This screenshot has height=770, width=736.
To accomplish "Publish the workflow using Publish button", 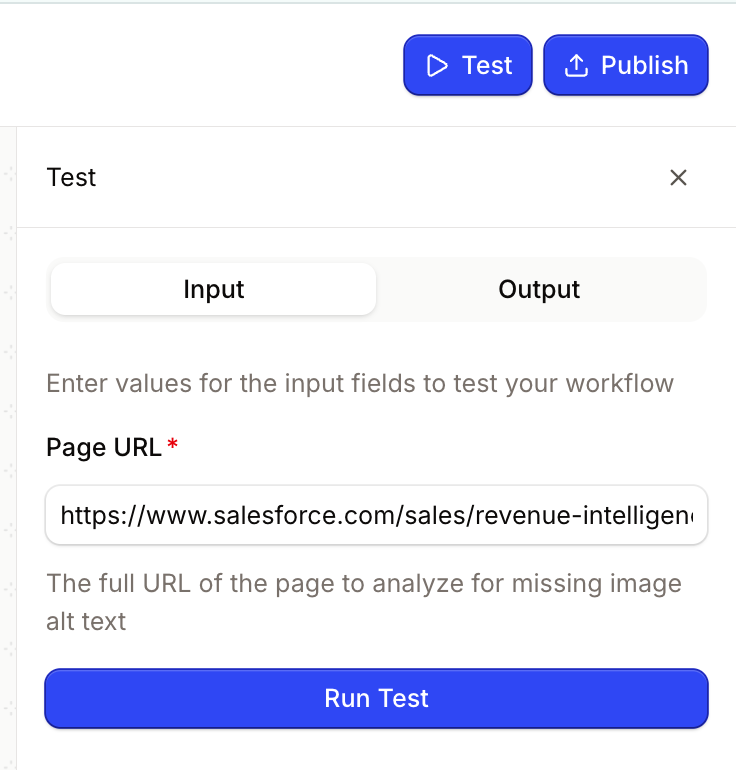I will (626, 65).
